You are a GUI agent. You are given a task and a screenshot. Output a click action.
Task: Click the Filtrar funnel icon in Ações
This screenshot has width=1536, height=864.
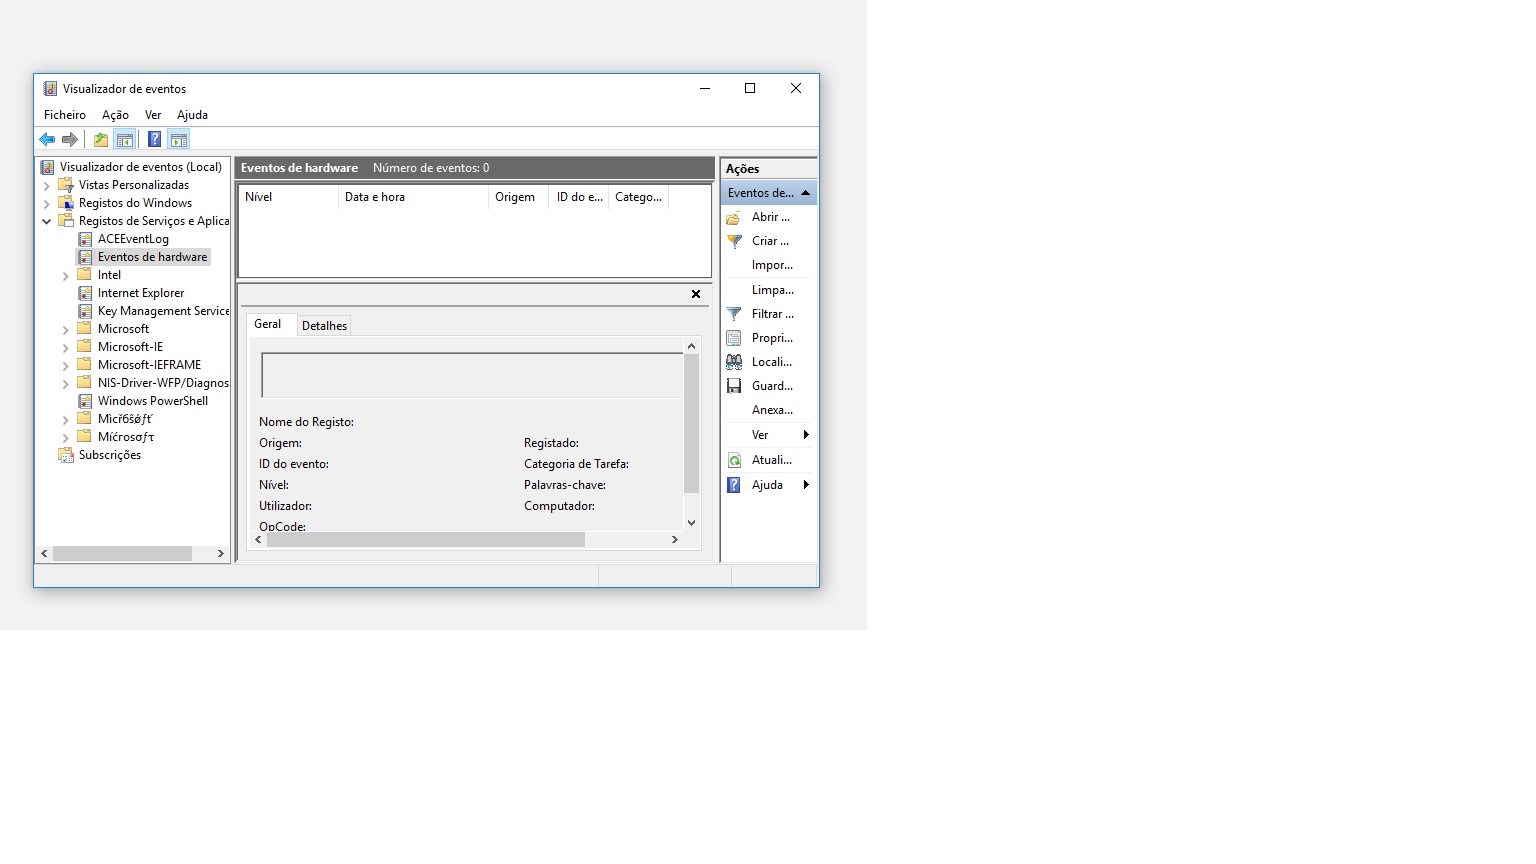click(734, 314)
